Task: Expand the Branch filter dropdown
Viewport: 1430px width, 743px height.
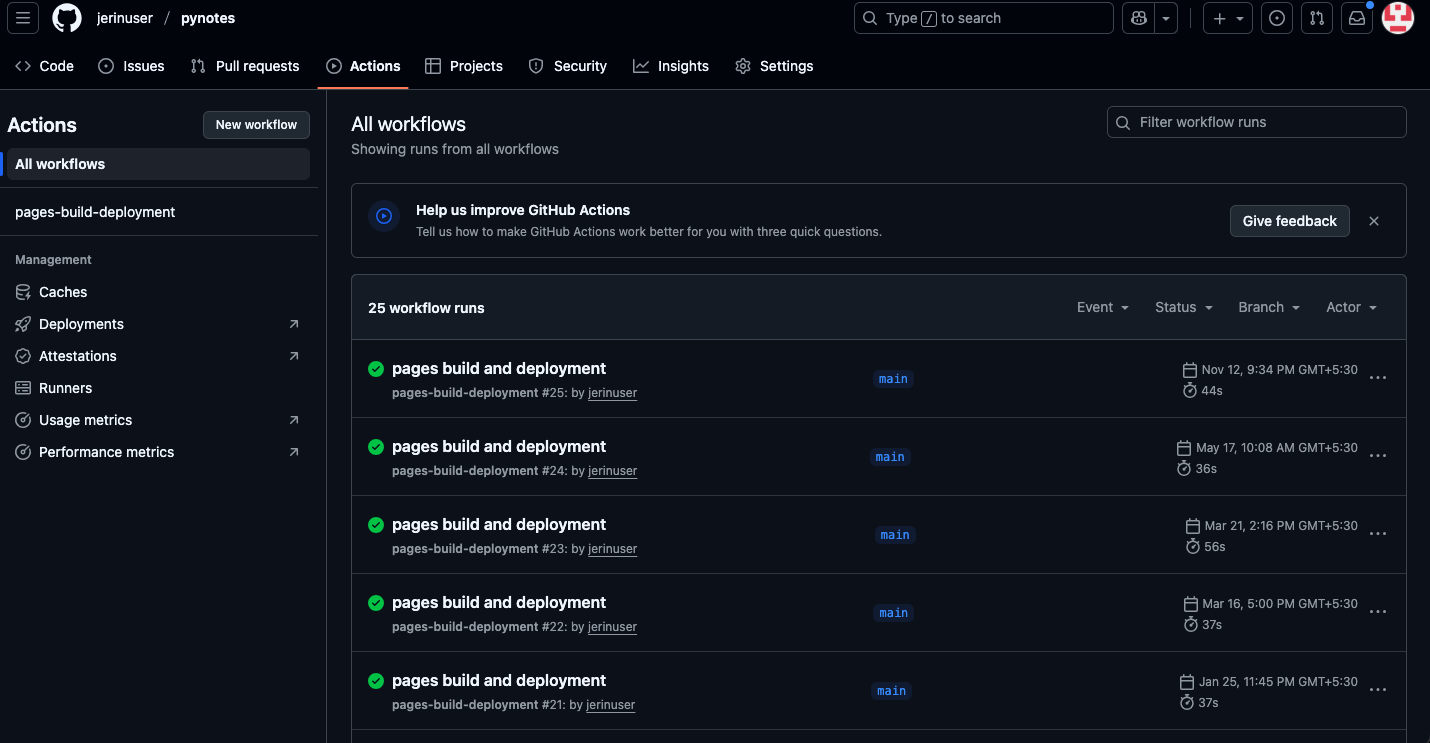Action: (x=1268, y=307)
